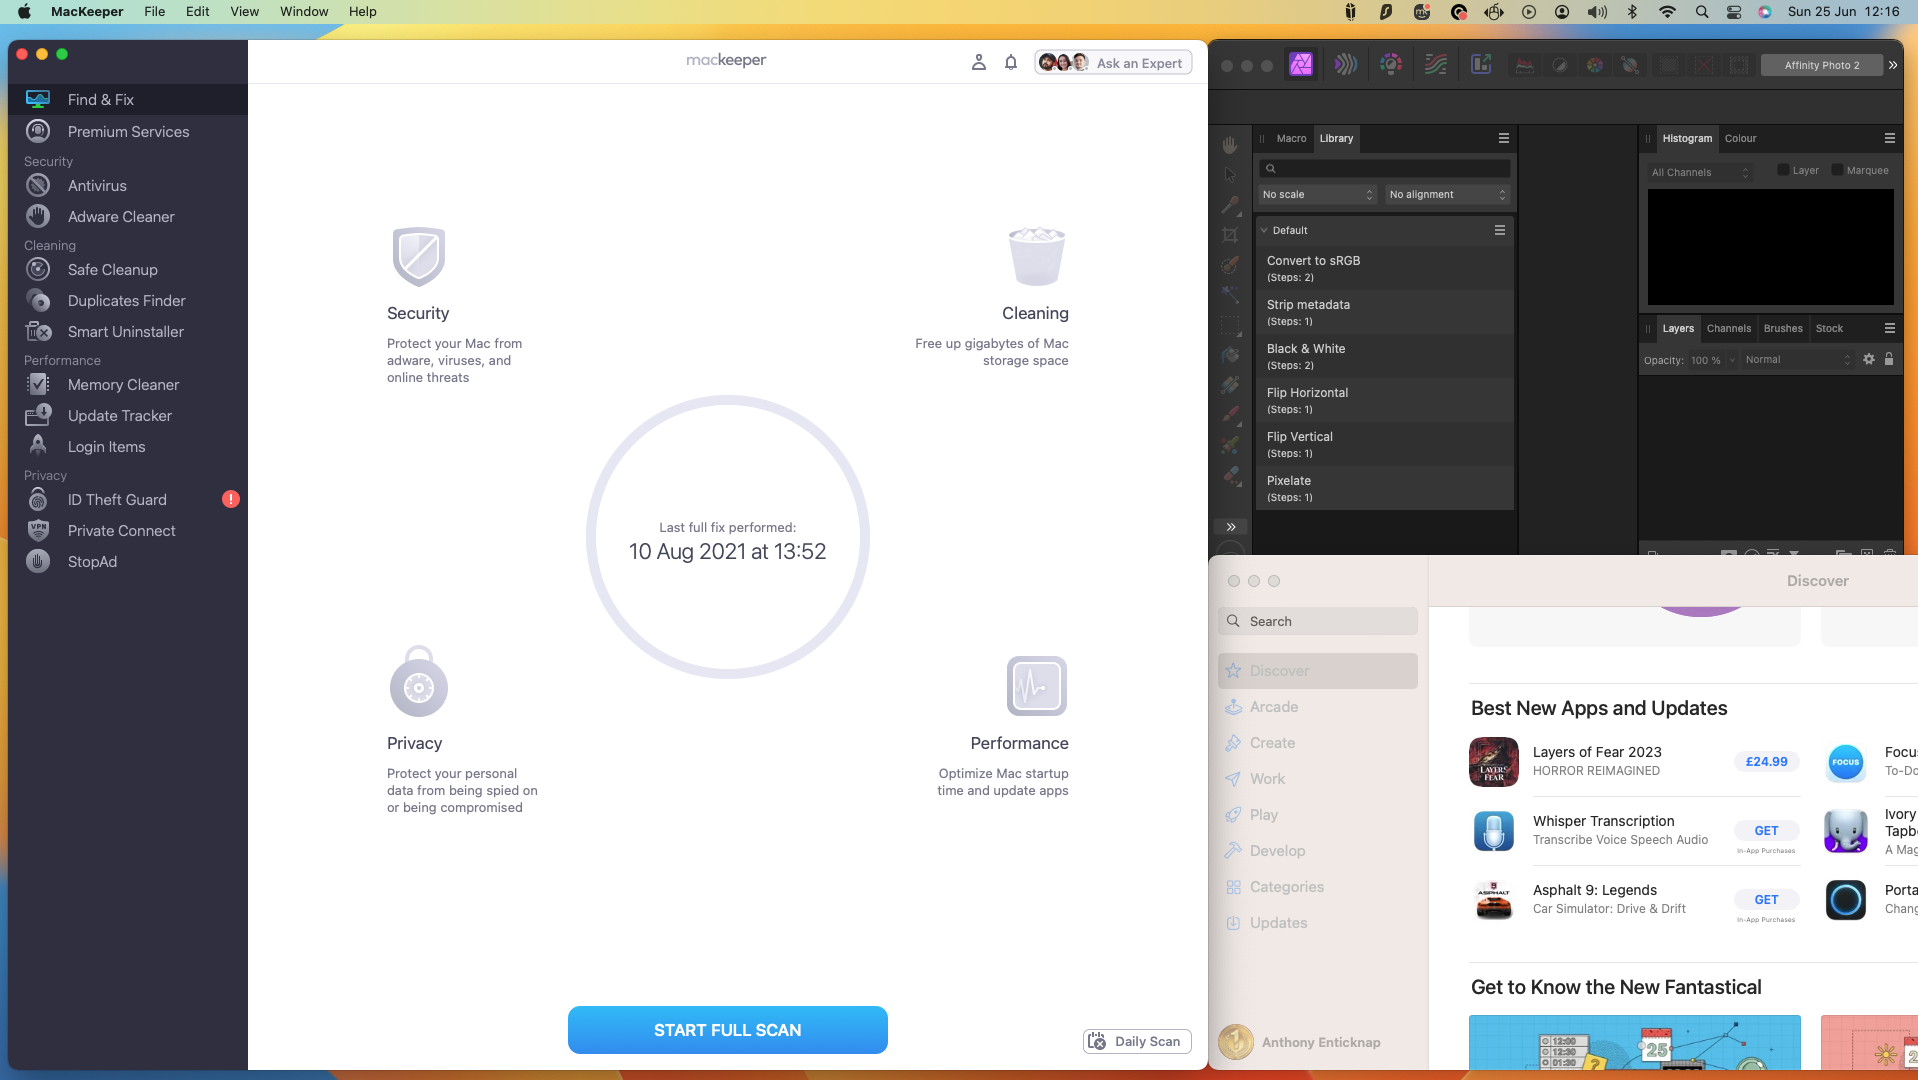Toggle Marquee checkbox in Histogram panel
Screen dimensions: 1918x1080
click(x=1837, y=170)
